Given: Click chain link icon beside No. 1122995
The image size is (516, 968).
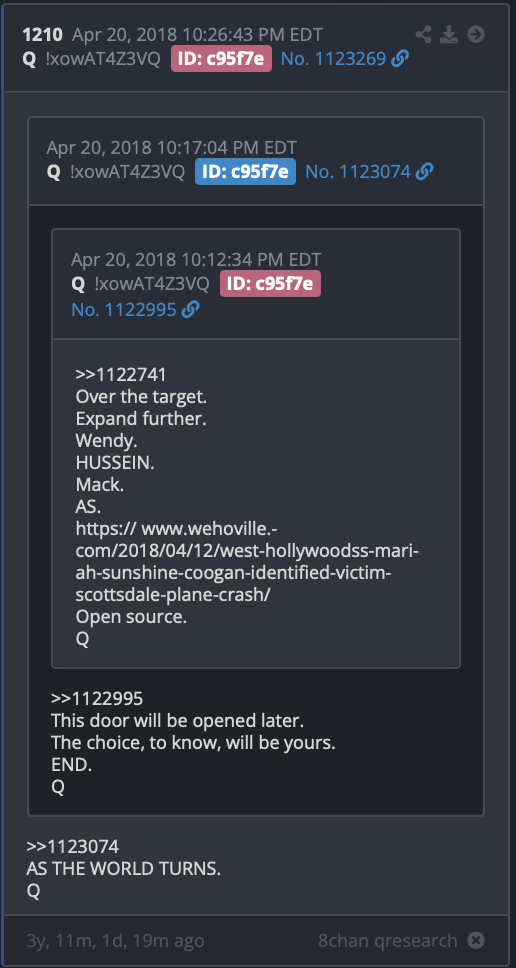Looking at the screenshot, I should coord(191,309).
